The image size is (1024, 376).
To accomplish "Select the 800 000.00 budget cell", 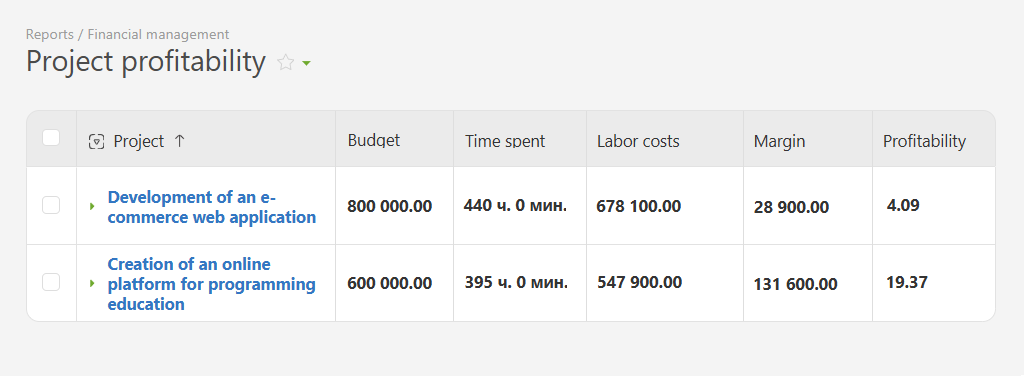I will click(389, 206).
